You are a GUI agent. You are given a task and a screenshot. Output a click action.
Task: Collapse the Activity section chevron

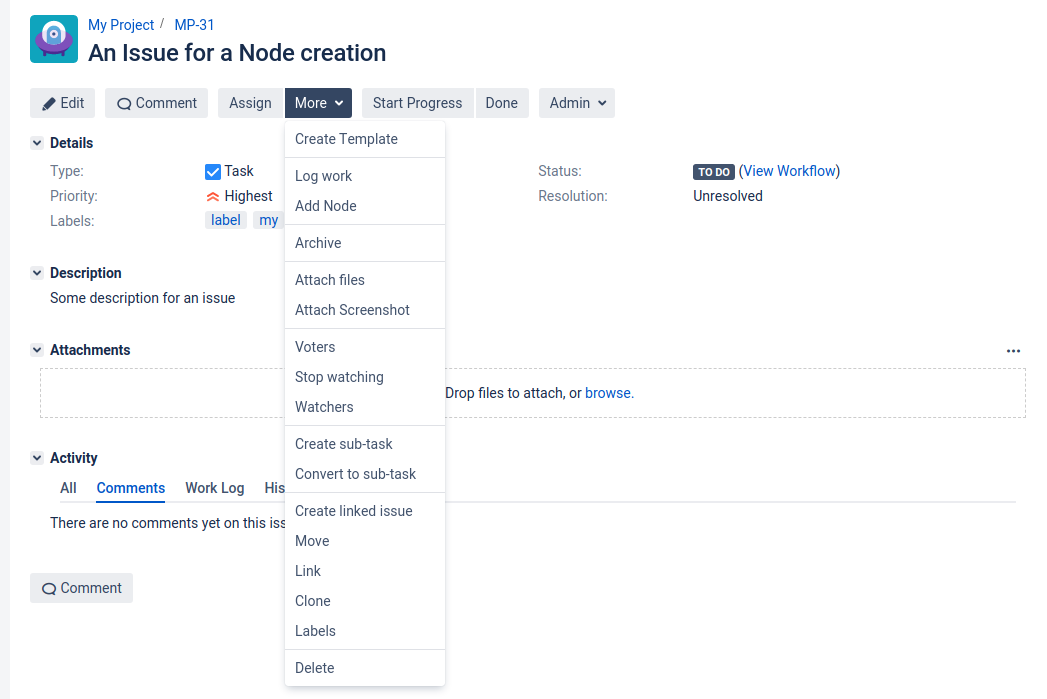37,458
